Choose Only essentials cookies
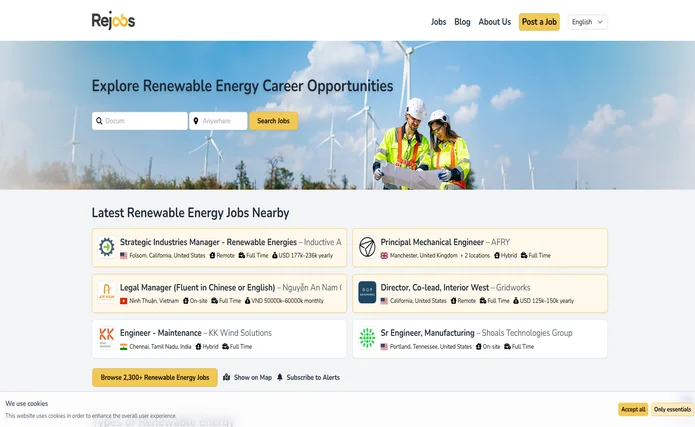The height and width of the screenshot is (427, 695). click(672, 409)
